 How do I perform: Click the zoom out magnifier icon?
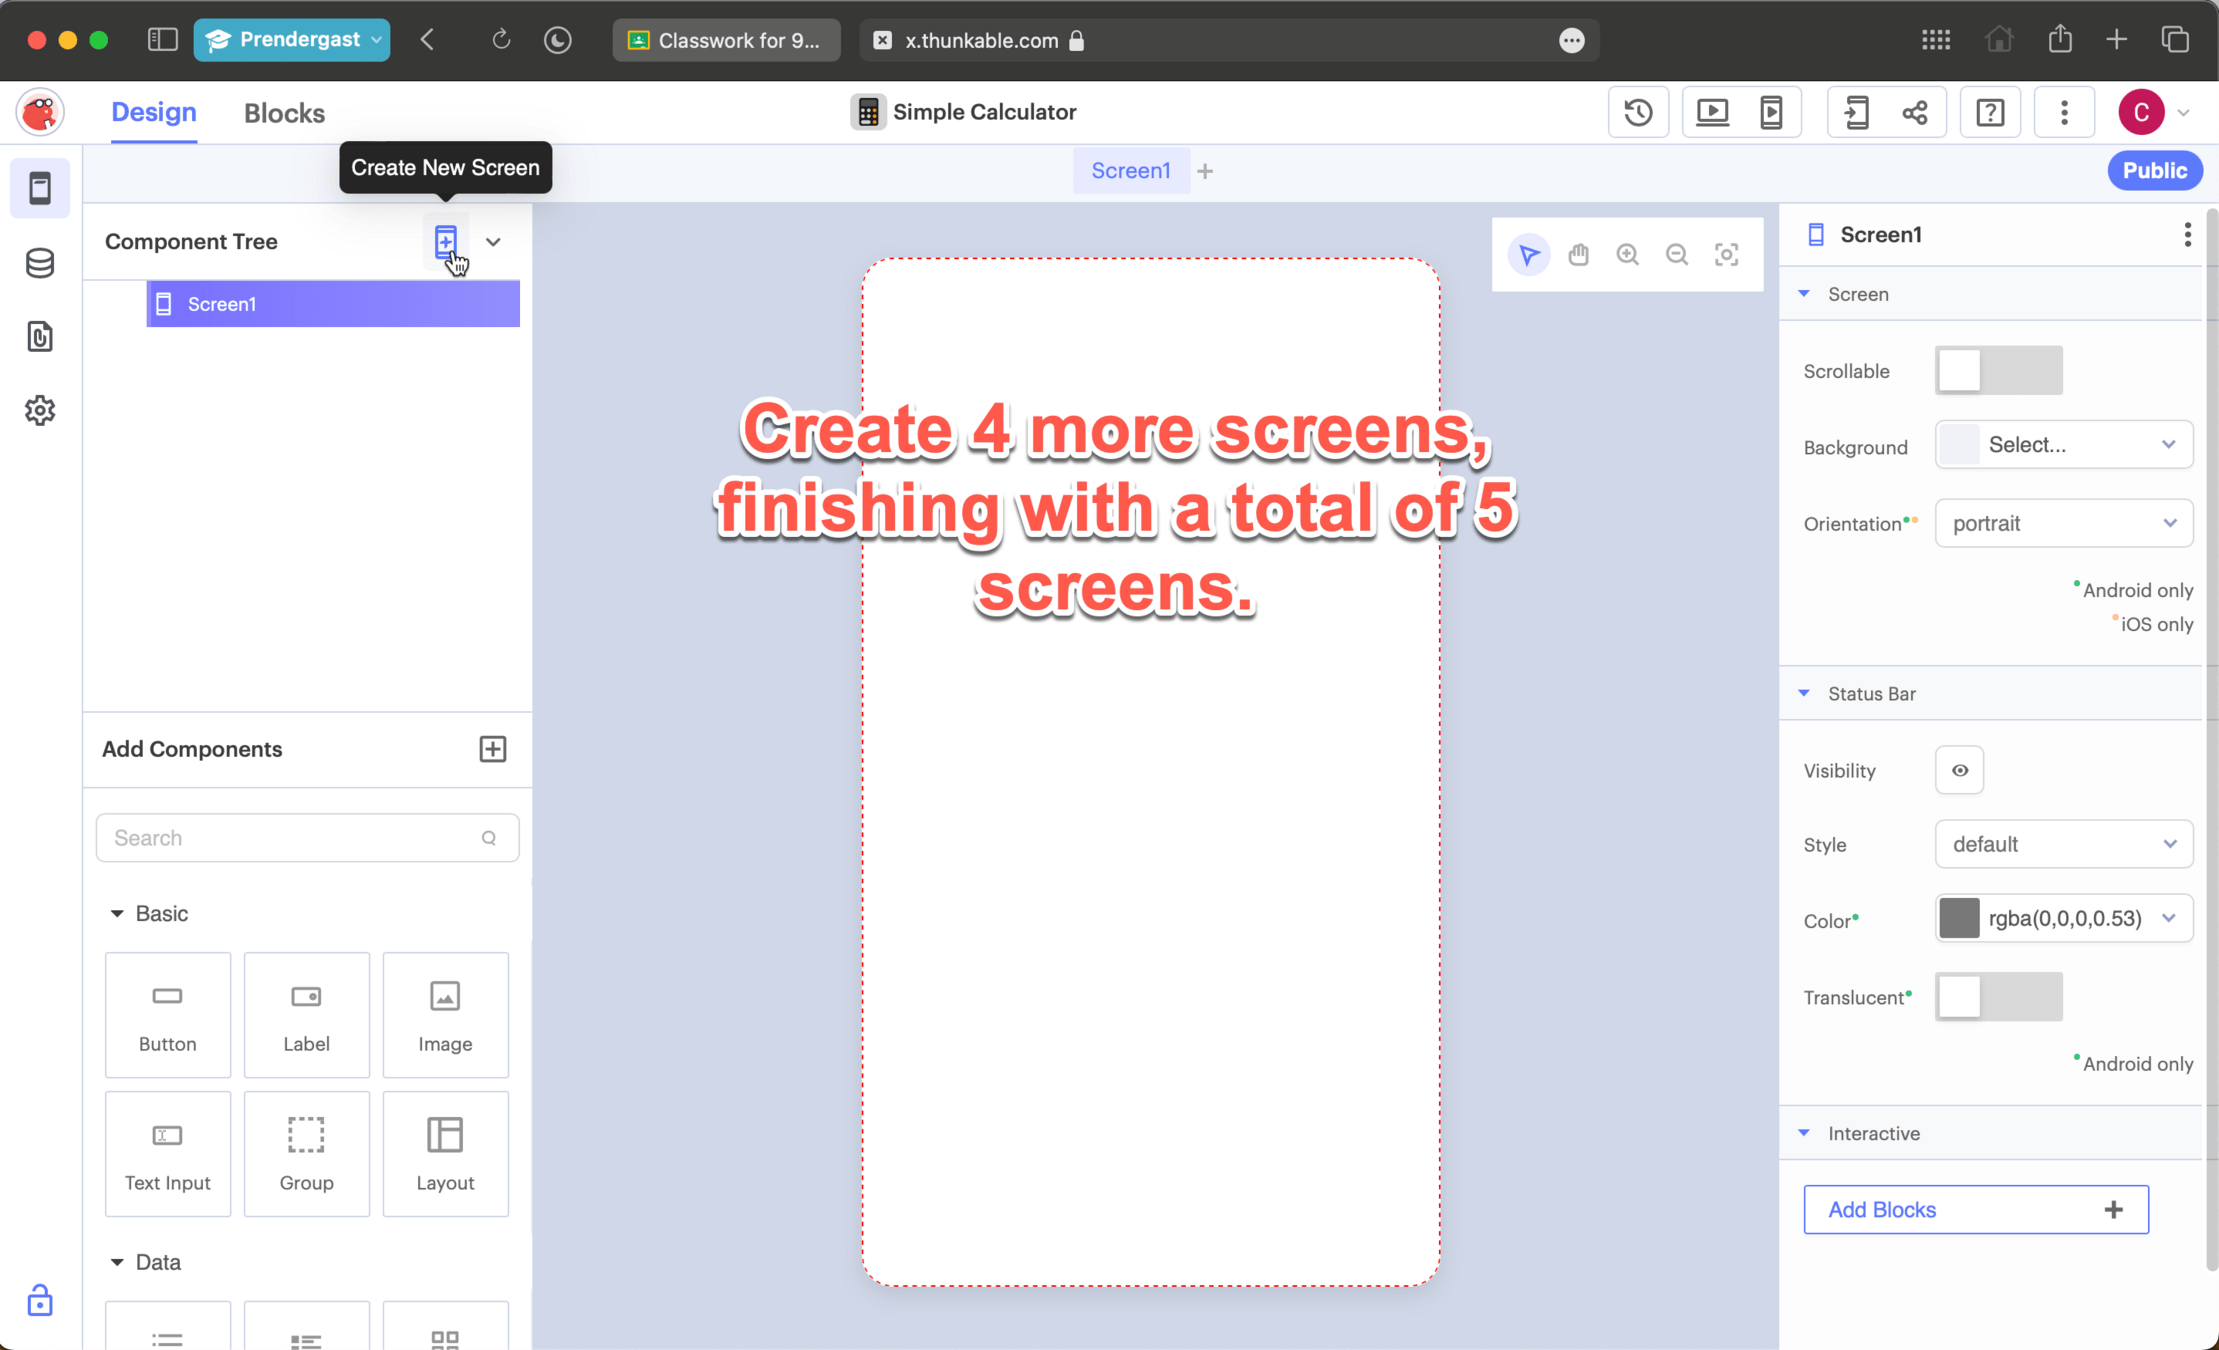[1677, 255]
